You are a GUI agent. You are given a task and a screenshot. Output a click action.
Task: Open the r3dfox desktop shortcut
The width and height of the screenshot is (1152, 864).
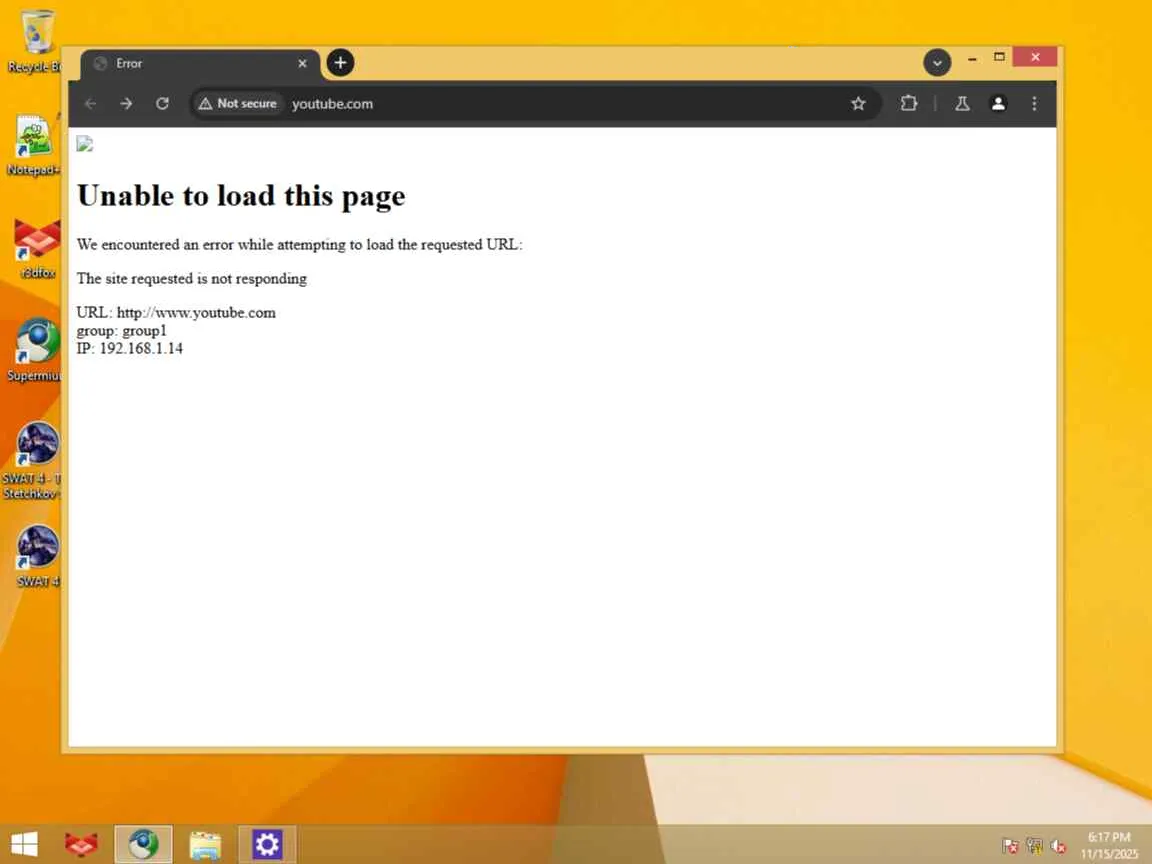[x=37, y=248]
